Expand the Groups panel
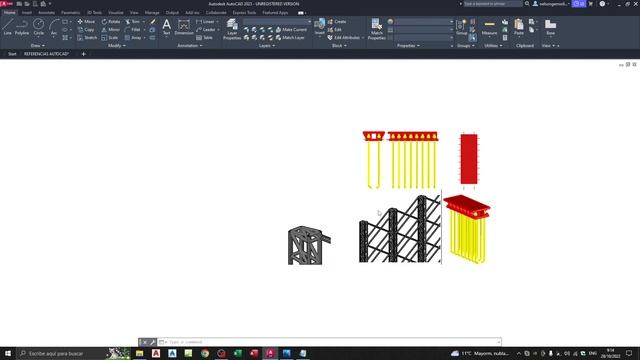The image size is (640, 360). point(466,46)
